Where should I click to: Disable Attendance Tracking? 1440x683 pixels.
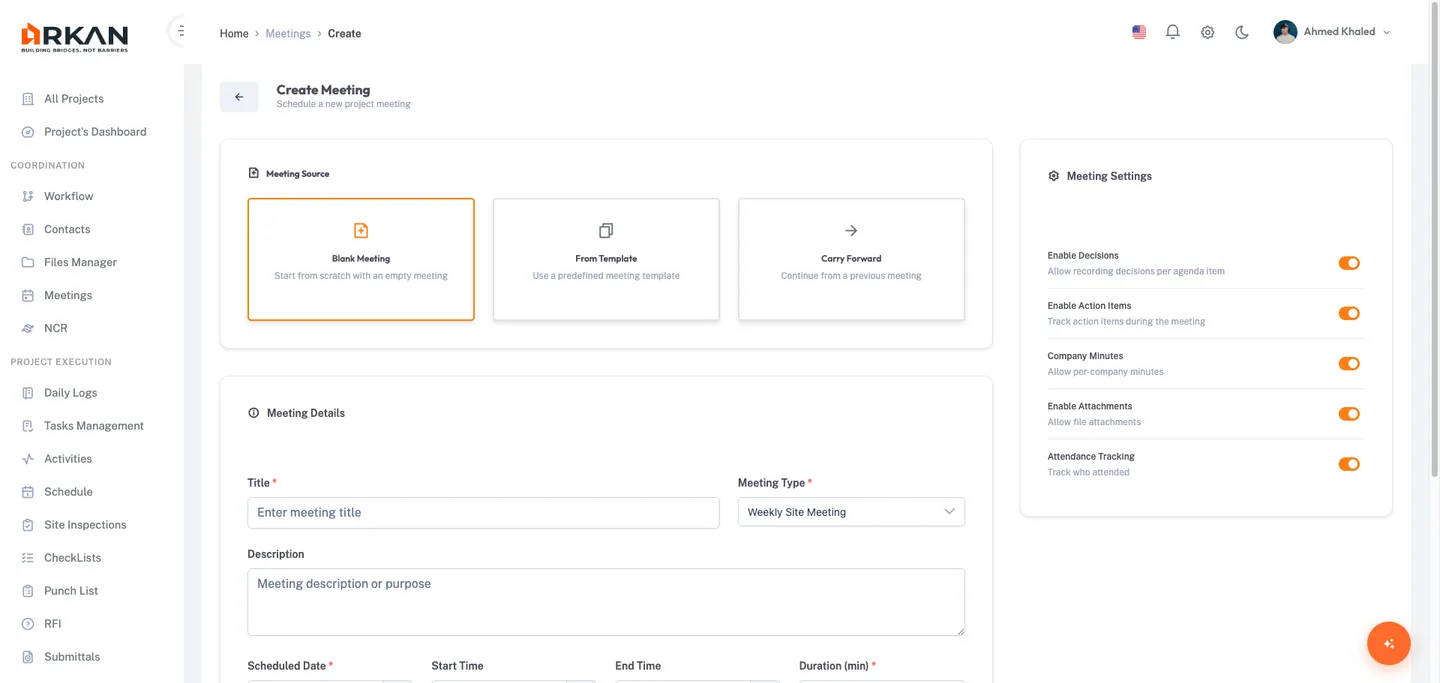[x=1349, y=464]
